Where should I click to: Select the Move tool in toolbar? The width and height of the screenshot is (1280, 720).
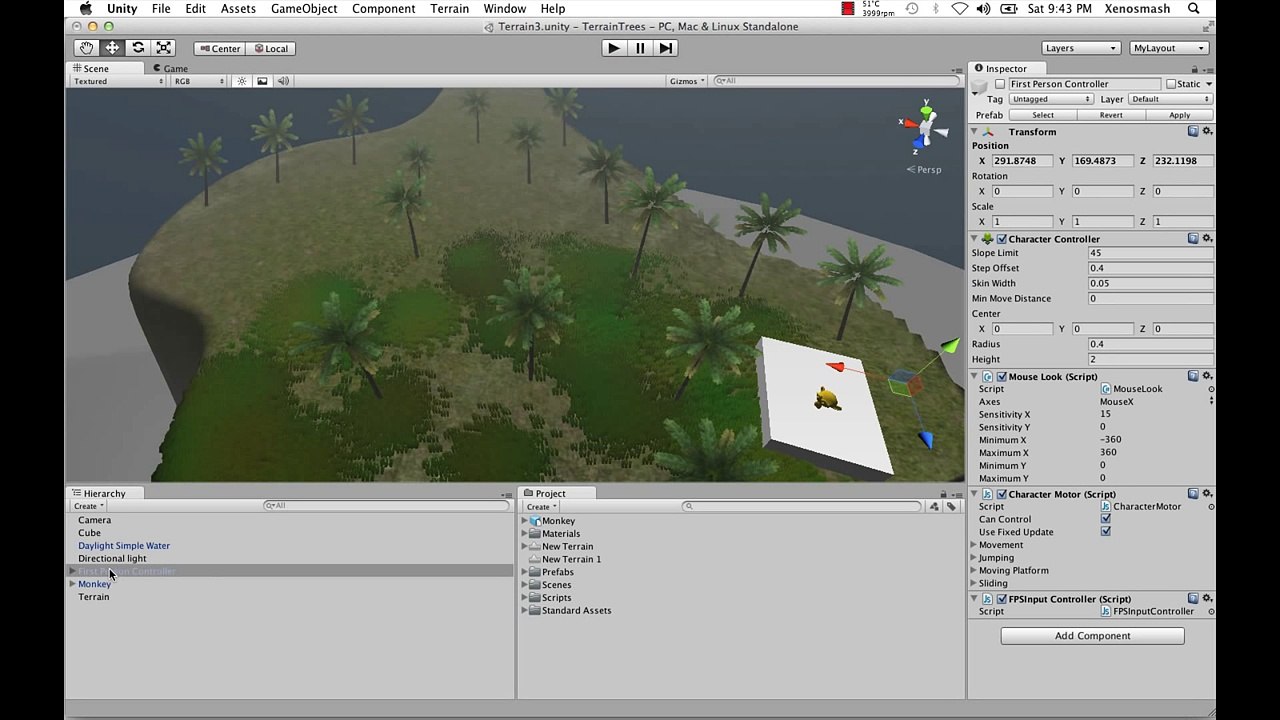(x=112, y=48)
